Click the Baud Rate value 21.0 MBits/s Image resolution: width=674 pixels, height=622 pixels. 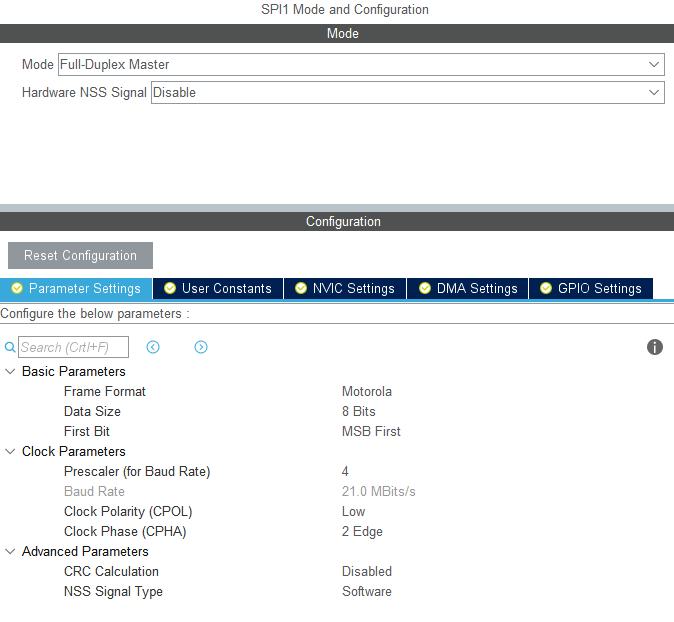coord(379,491)
